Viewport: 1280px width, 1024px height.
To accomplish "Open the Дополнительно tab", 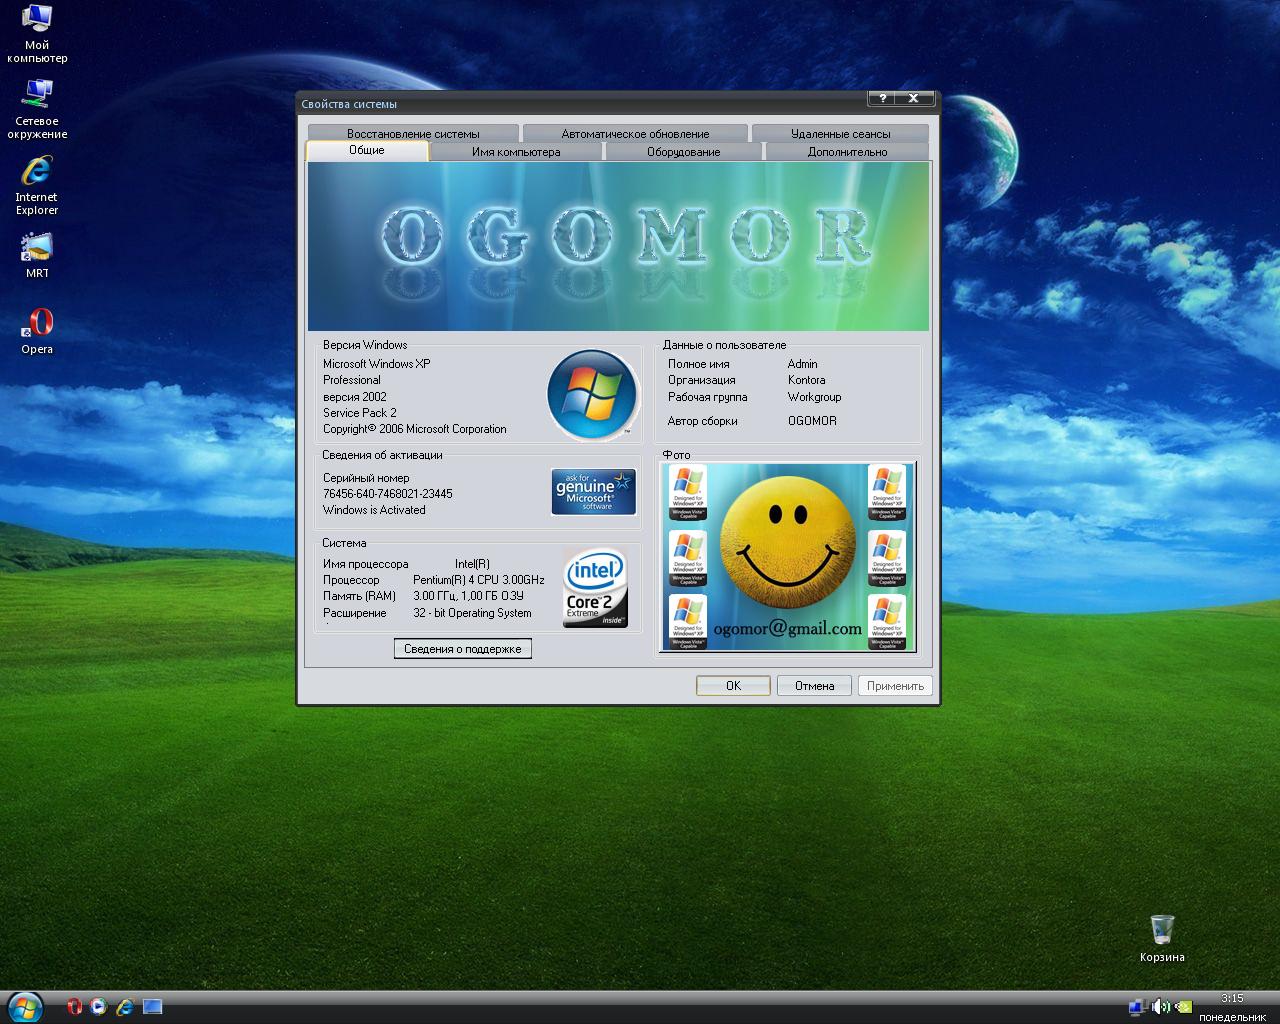I will pyautogui.click(x=847, y=152).
